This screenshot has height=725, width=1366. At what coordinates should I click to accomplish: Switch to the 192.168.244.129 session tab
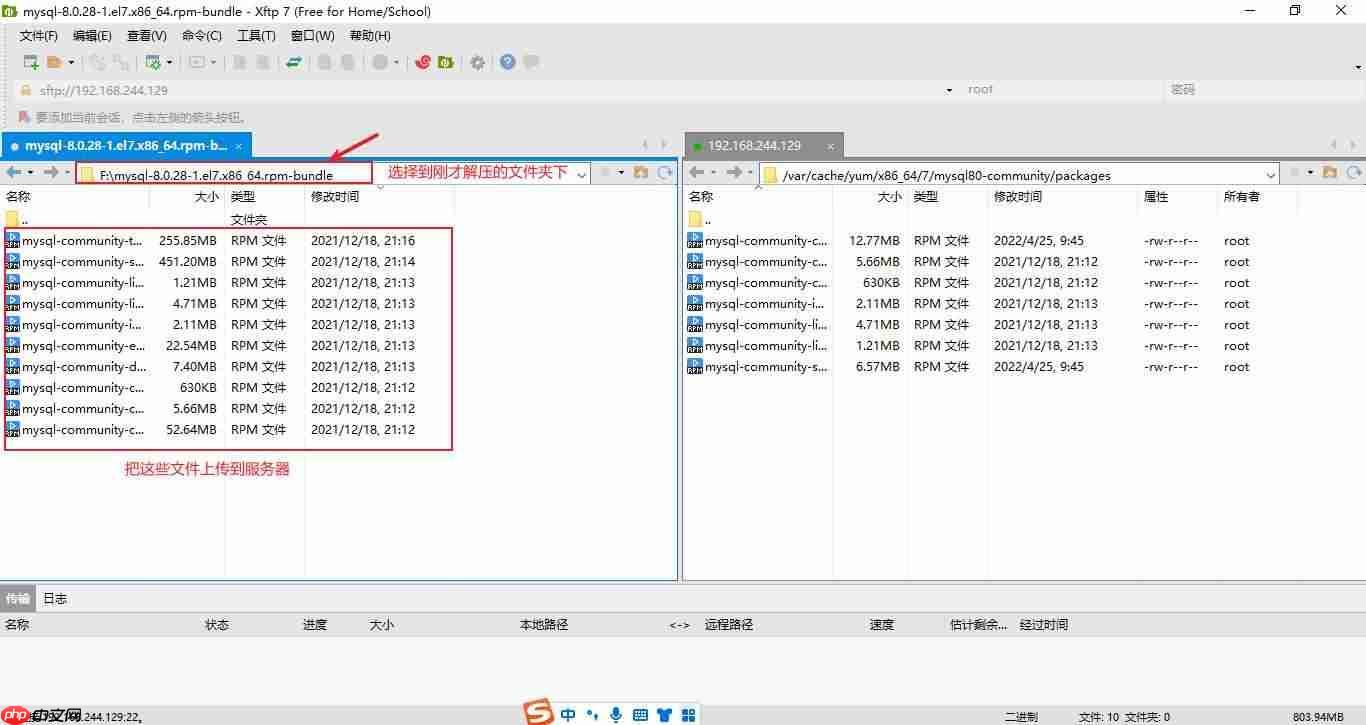(x=755, y=145)
